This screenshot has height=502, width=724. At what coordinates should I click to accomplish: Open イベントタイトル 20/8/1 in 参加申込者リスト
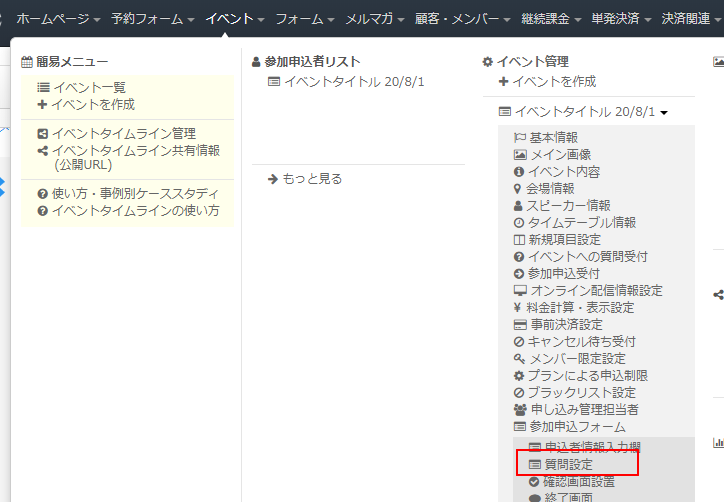(x=353, y=81)
